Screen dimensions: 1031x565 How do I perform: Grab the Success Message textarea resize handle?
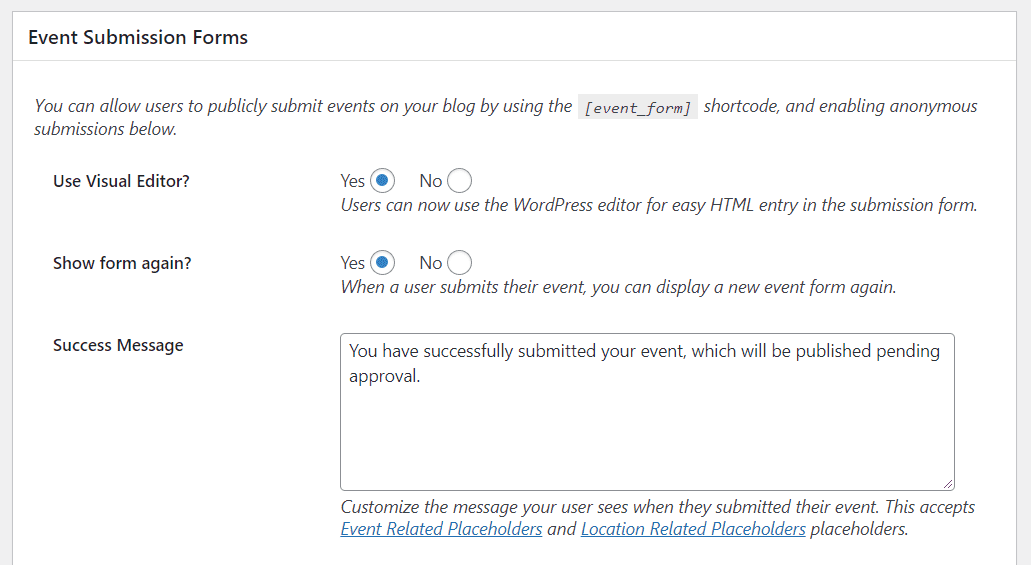pos(947,483)
